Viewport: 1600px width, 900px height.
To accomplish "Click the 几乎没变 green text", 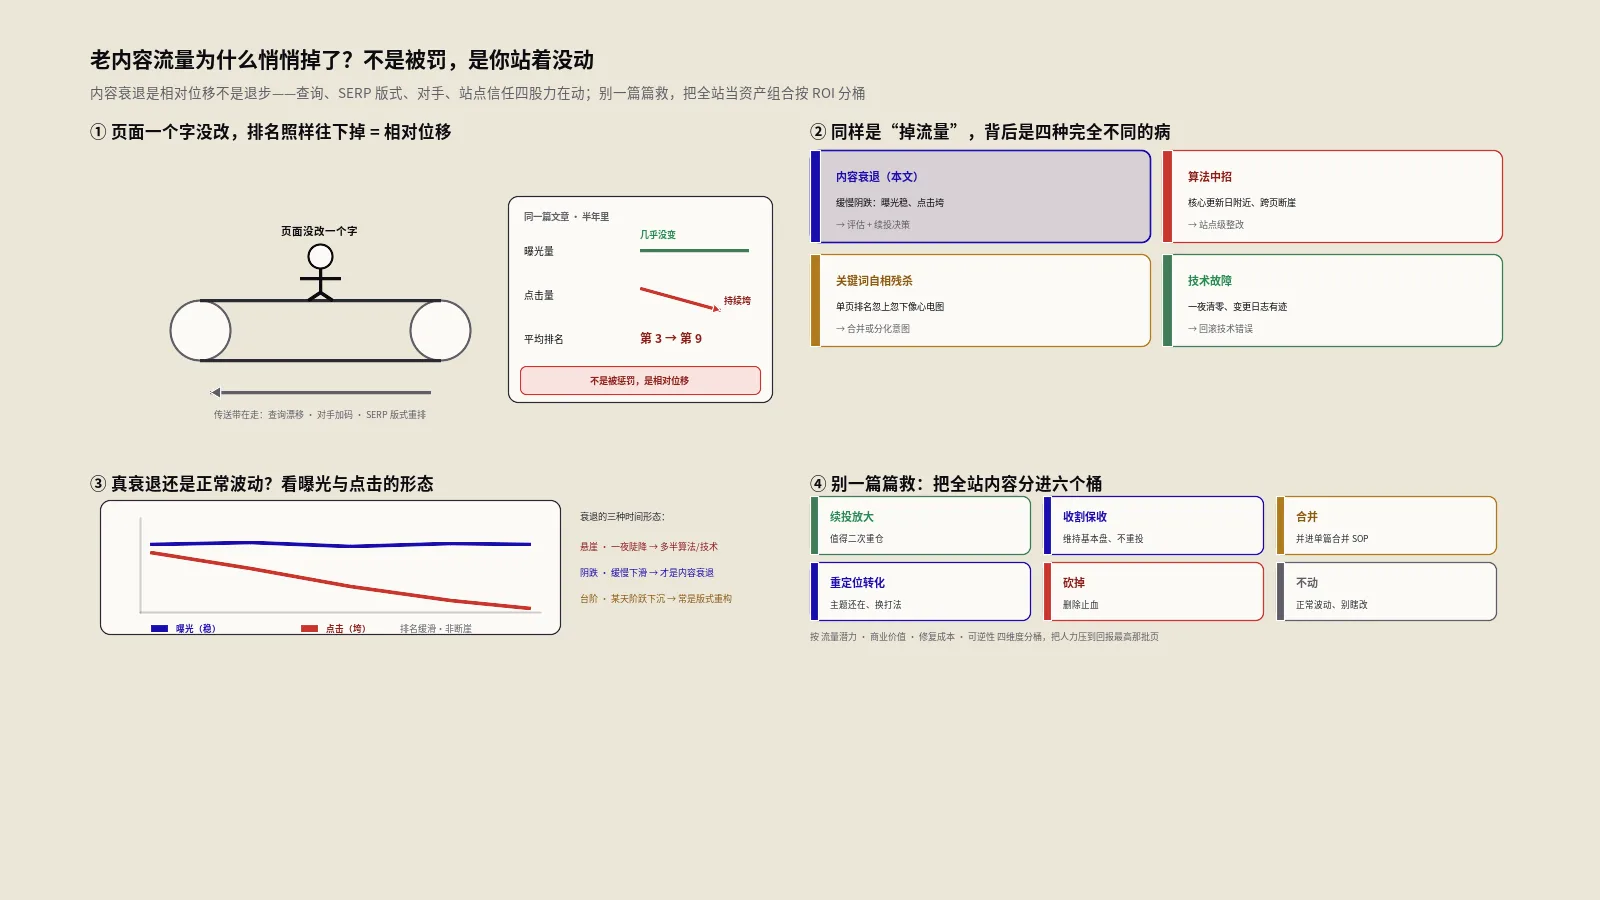I will (x=658, y=235).
